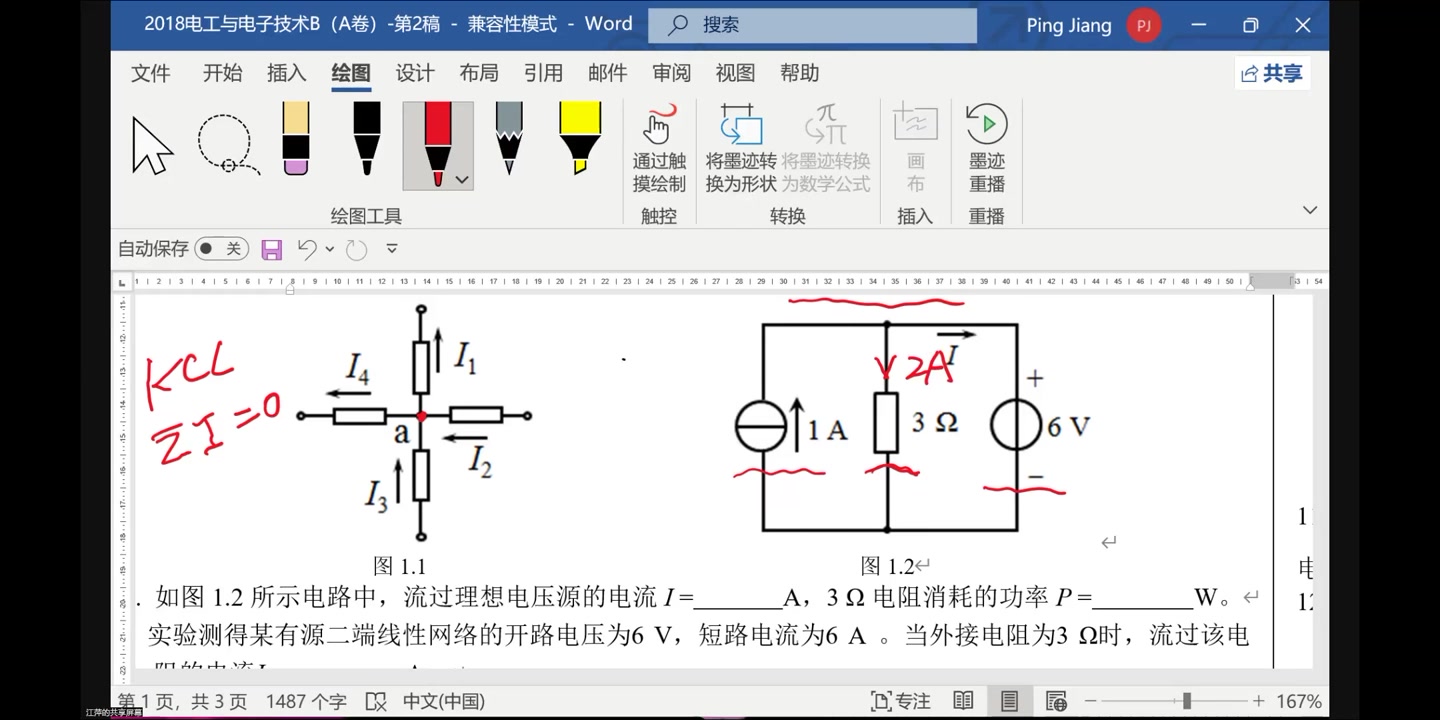Image resolution: width=1440 pixels, height=720 pixels.
Task: Select the gray pencil tool
Action: coord(509,139)
